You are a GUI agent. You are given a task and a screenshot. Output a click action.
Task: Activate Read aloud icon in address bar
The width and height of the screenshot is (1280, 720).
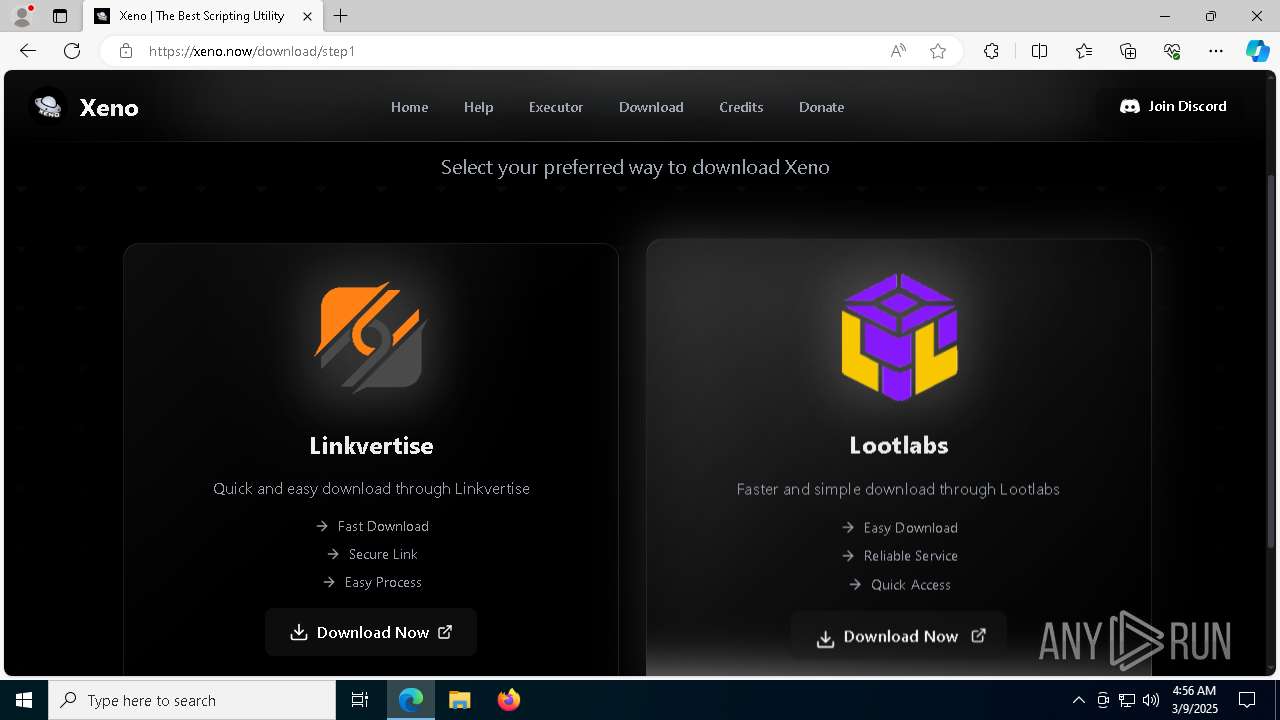[x=898, y=51]
